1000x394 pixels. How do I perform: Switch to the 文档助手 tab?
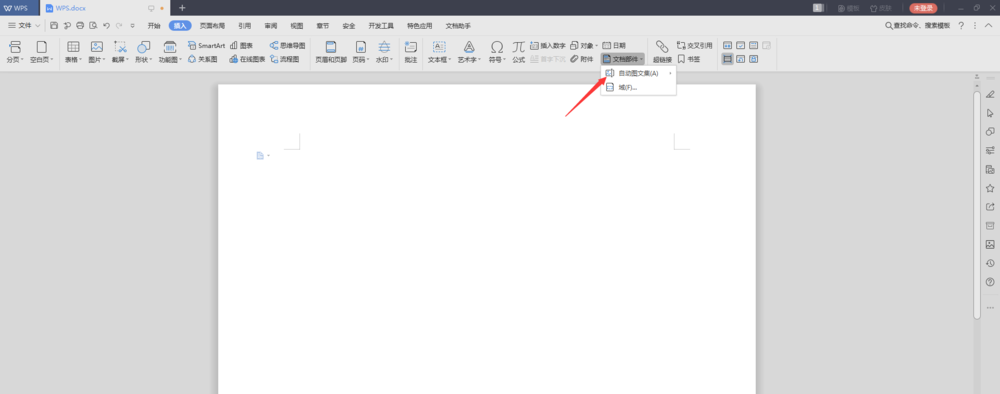(458, 26)
